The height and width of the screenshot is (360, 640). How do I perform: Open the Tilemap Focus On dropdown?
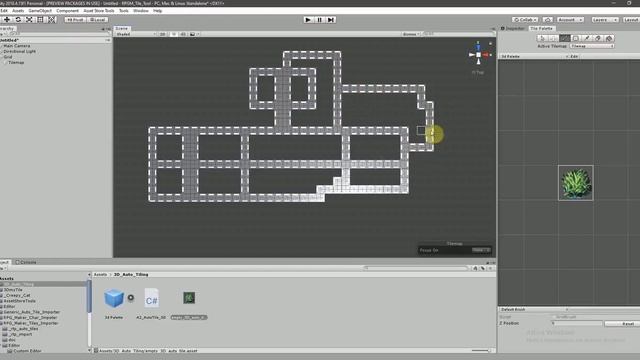(481, 250)
